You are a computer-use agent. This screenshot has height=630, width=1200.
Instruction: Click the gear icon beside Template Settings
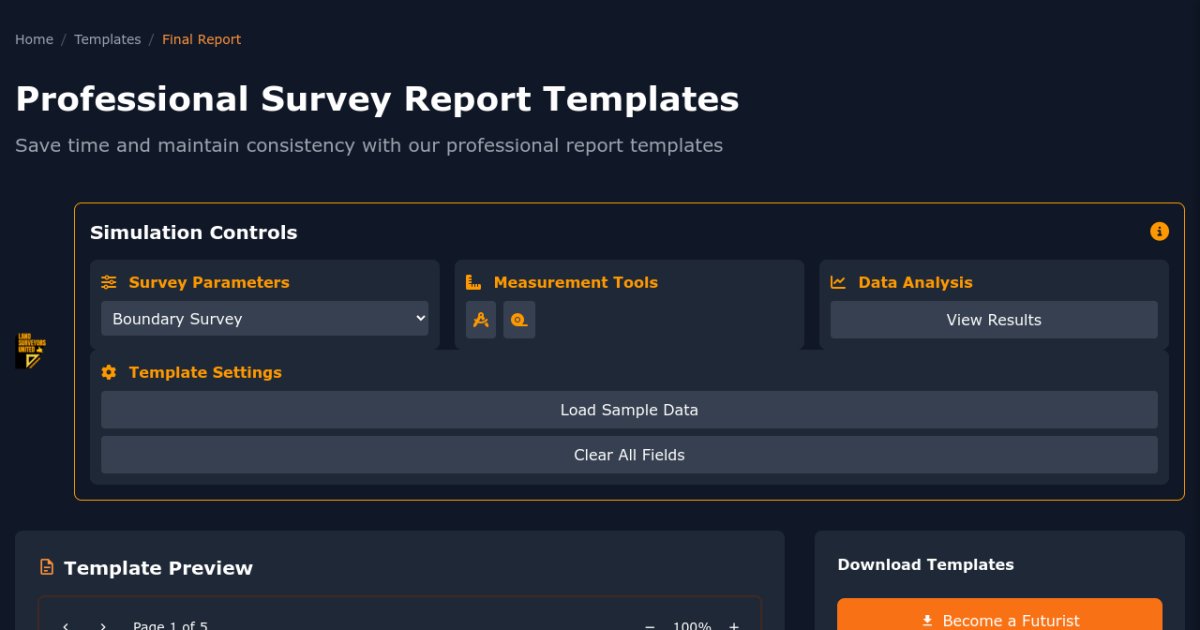108,372
